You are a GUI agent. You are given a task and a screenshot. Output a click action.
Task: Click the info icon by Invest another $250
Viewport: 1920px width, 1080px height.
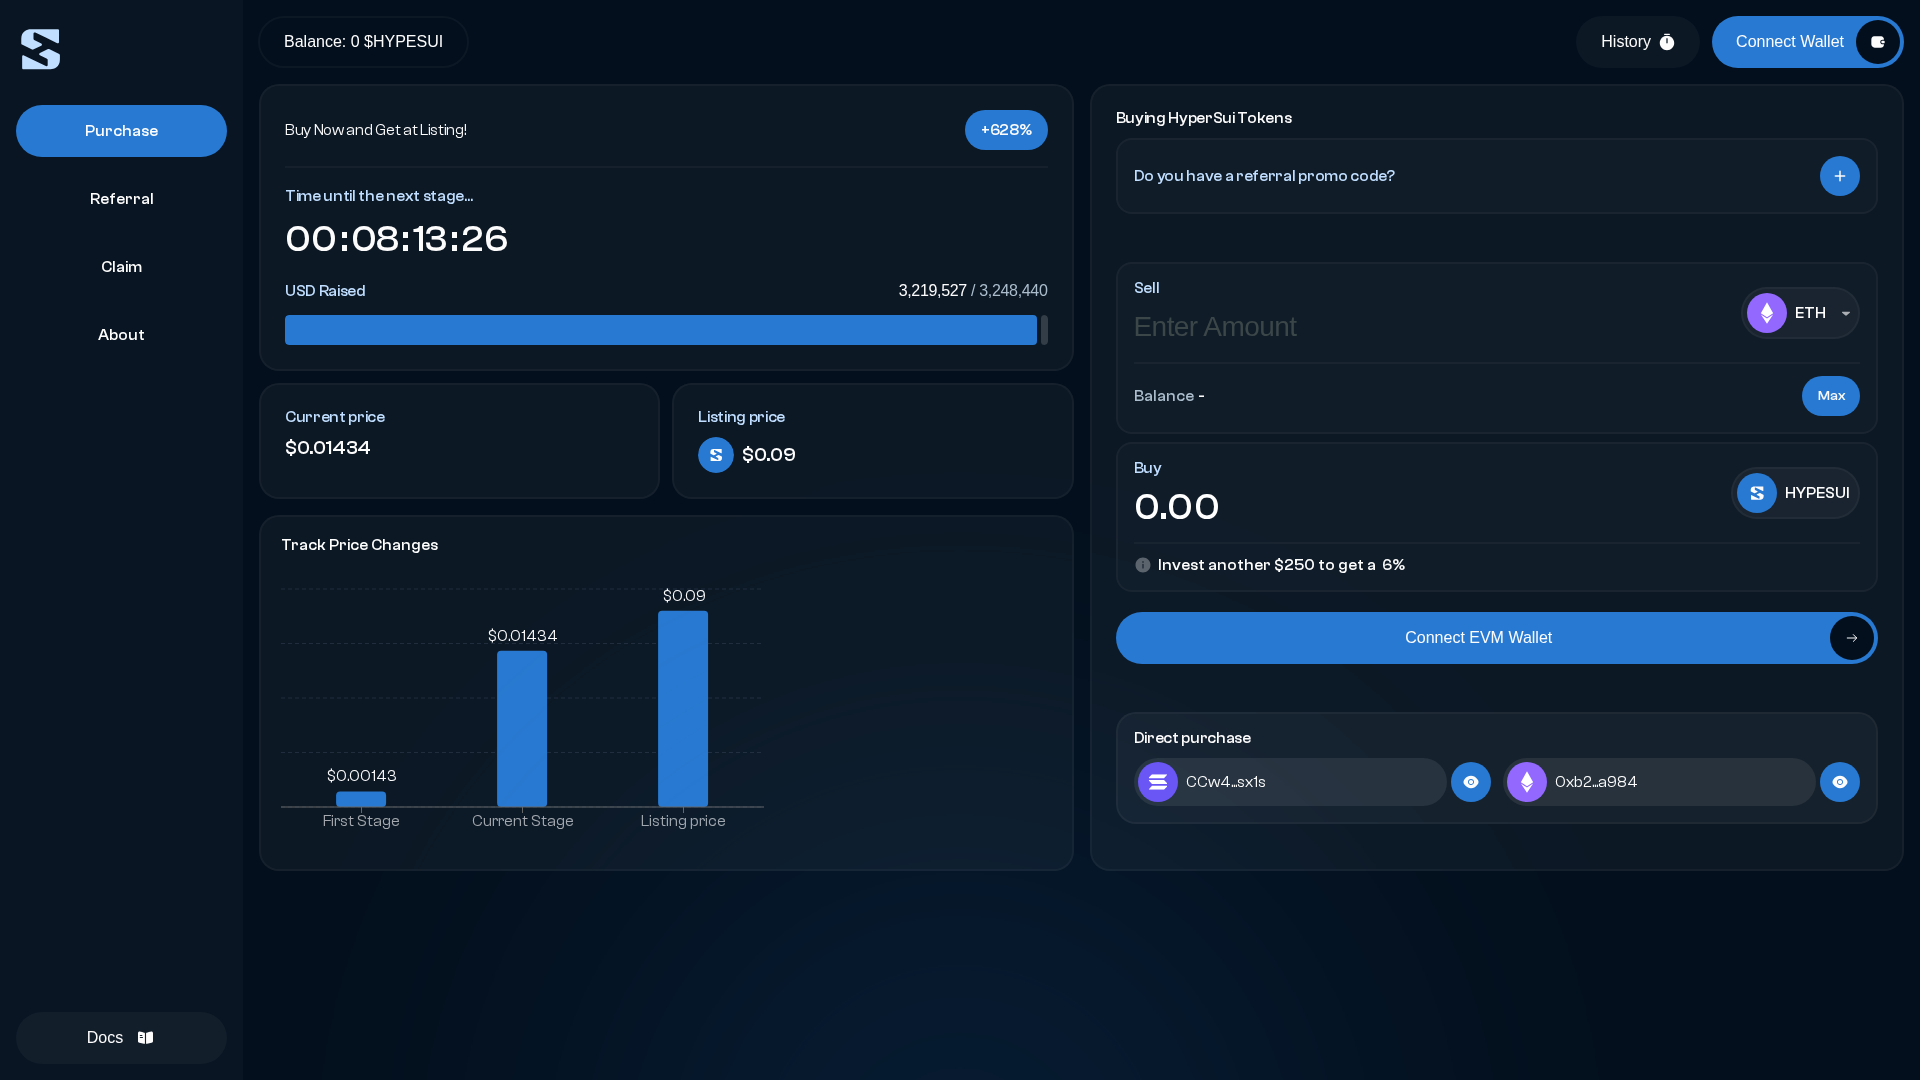click(x=1143, y=565)
